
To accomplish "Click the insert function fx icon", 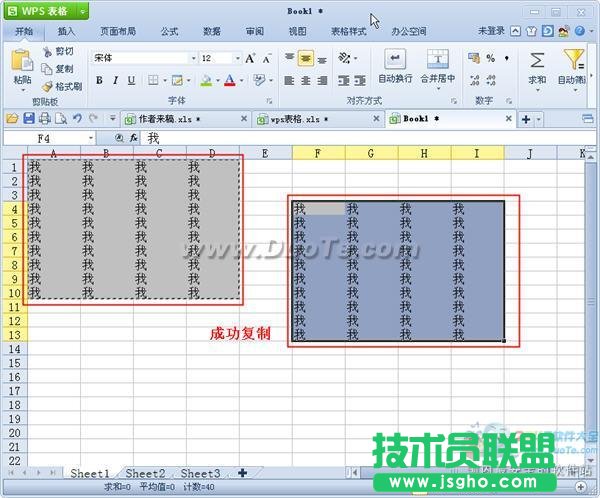I will [x=133, y=138].
